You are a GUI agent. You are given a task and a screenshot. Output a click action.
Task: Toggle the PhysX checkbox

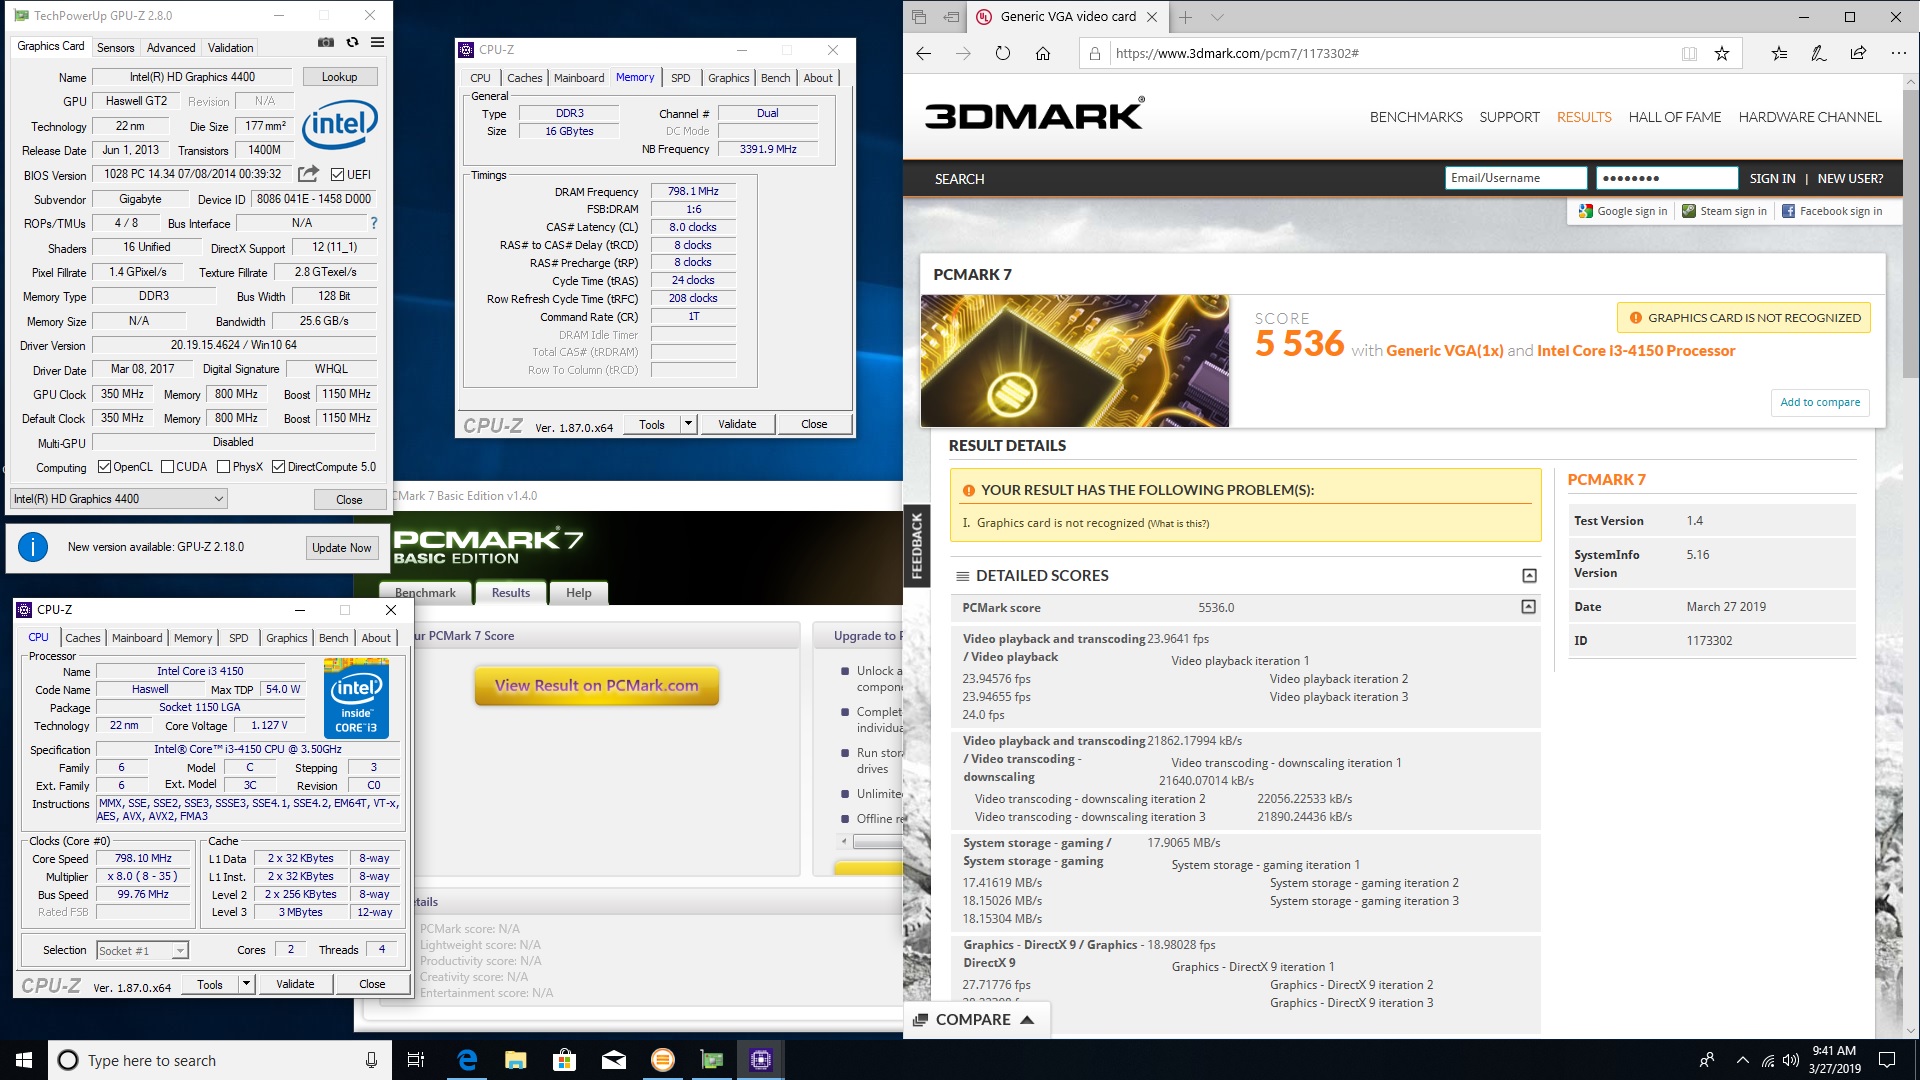(x=224, y=467)
